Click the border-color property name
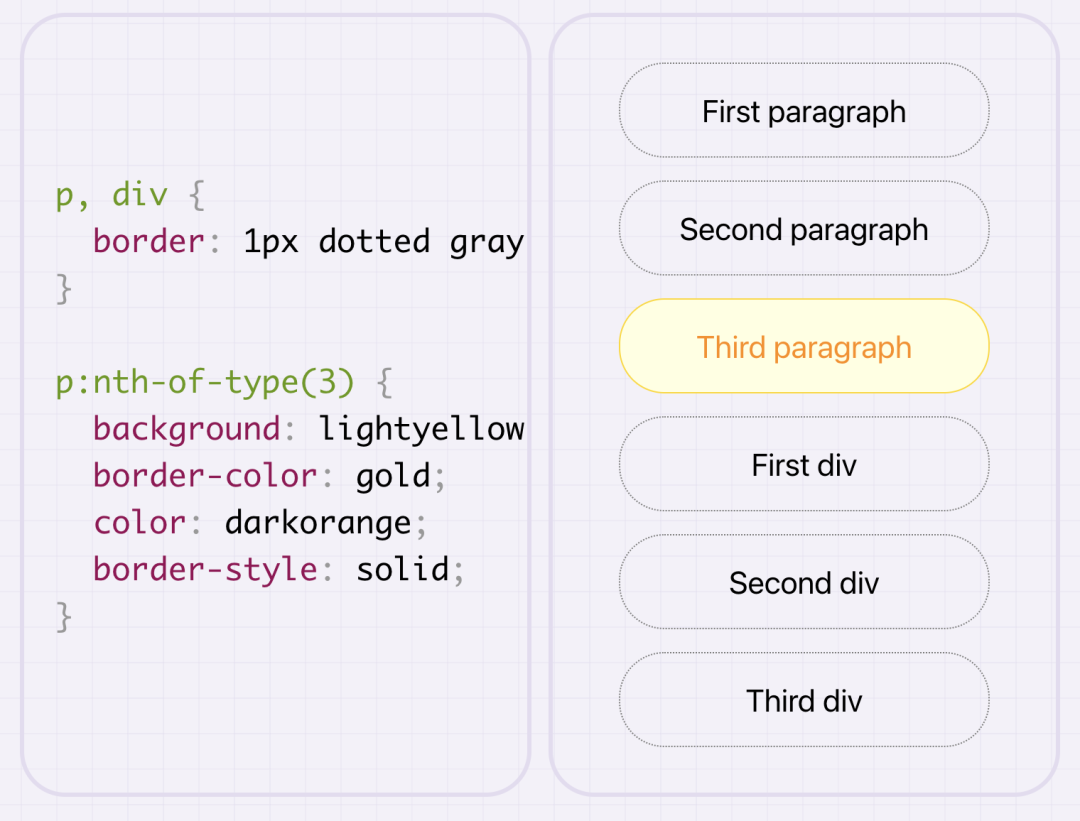1080x821 pixels. (205, 475)
